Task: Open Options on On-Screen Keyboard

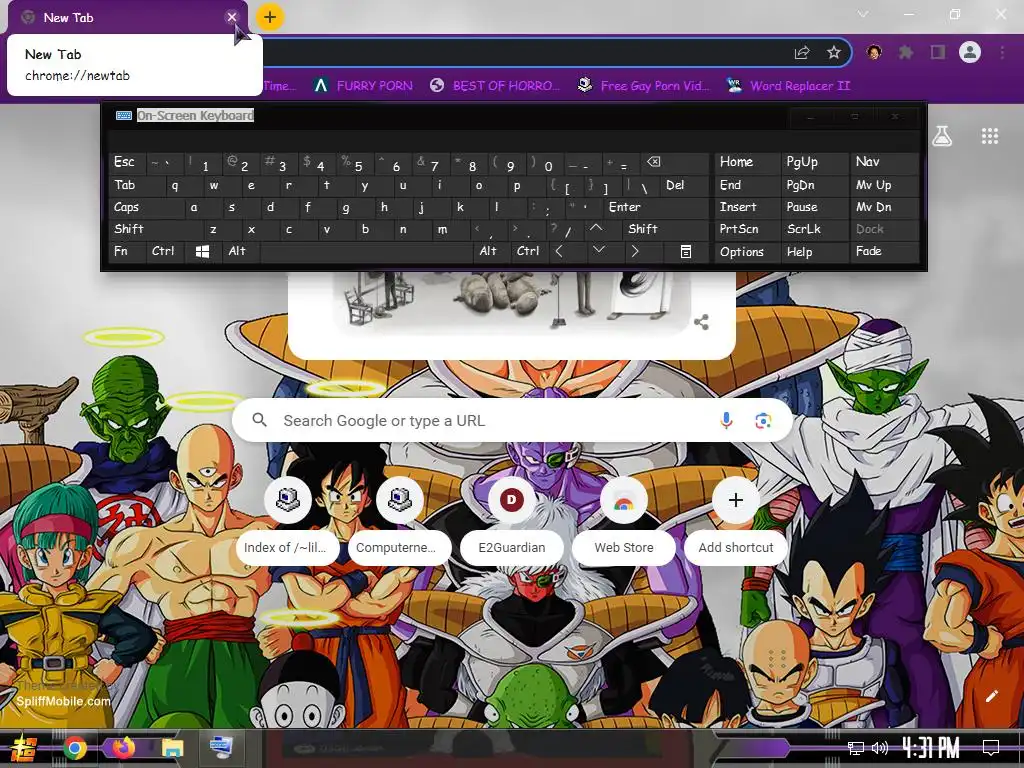Action: (x=746, y=251)
